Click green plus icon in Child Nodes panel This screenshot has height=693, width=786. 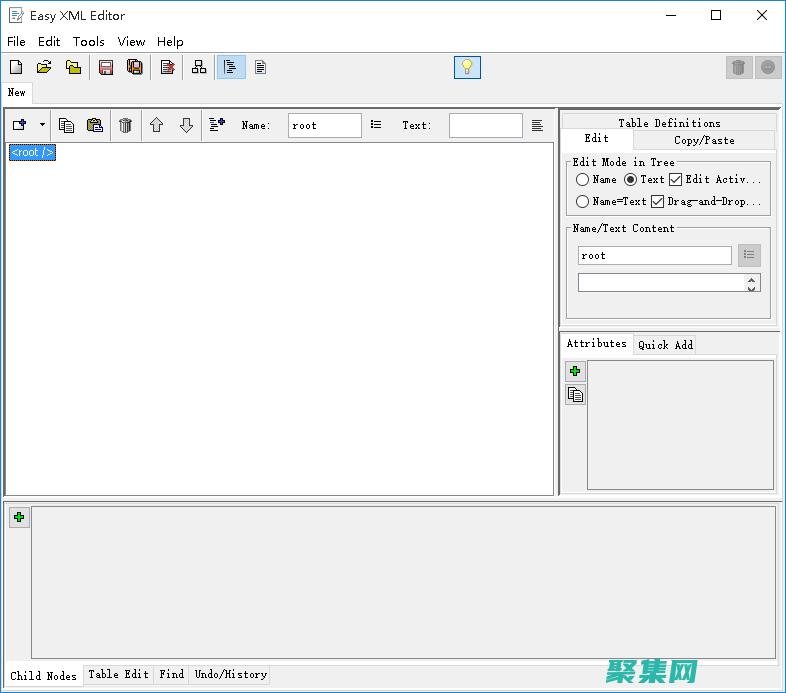[19, 517]
